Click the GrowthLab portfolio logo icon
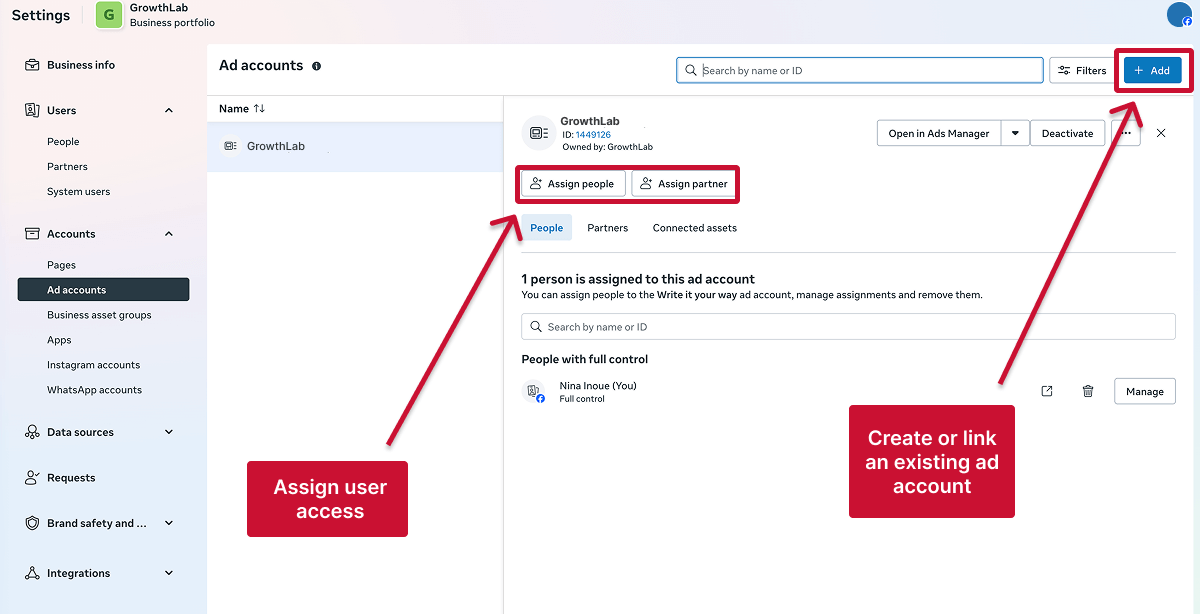1200x616 pixels. point(108,15)
